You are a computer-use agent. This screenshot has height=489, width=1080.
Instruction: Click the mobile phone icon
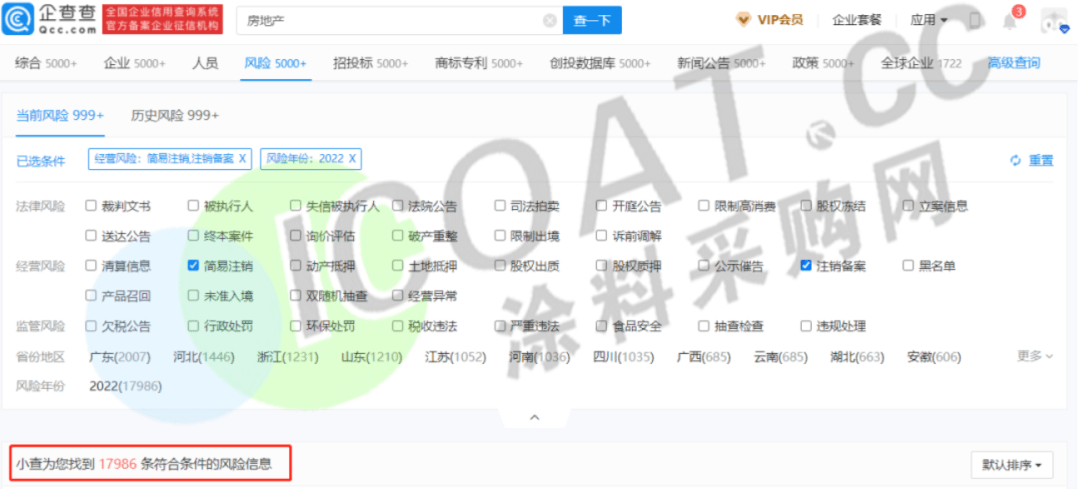975,21
